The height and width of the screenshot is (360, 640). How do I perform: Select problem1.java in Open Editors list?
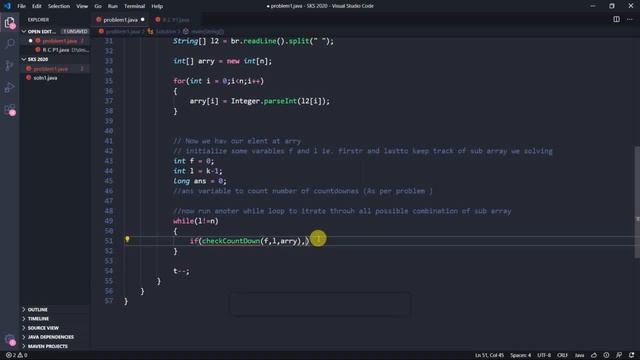[x=59, y=41]
